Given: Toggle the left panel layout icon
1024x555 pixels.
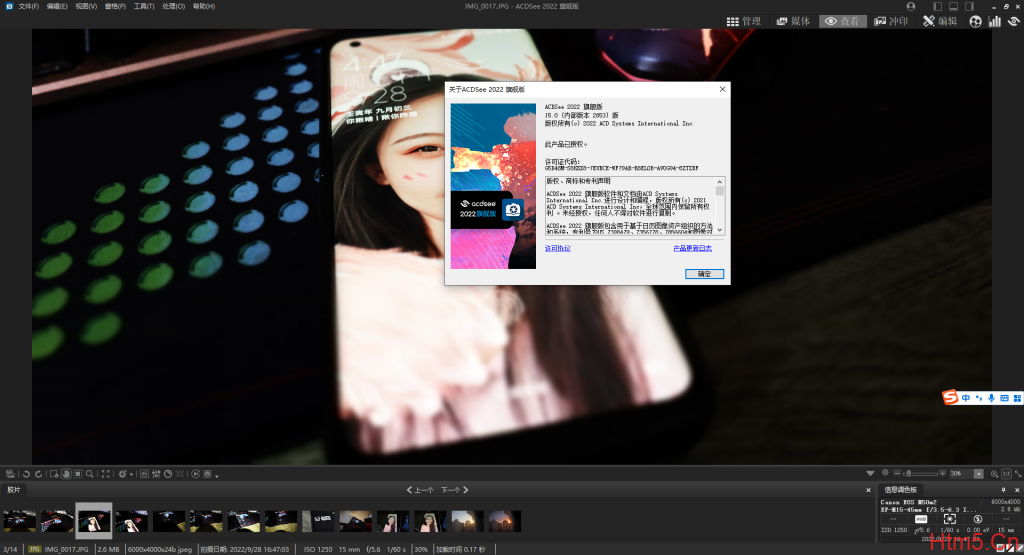Looking at the screenshot, I should point(938,6).
